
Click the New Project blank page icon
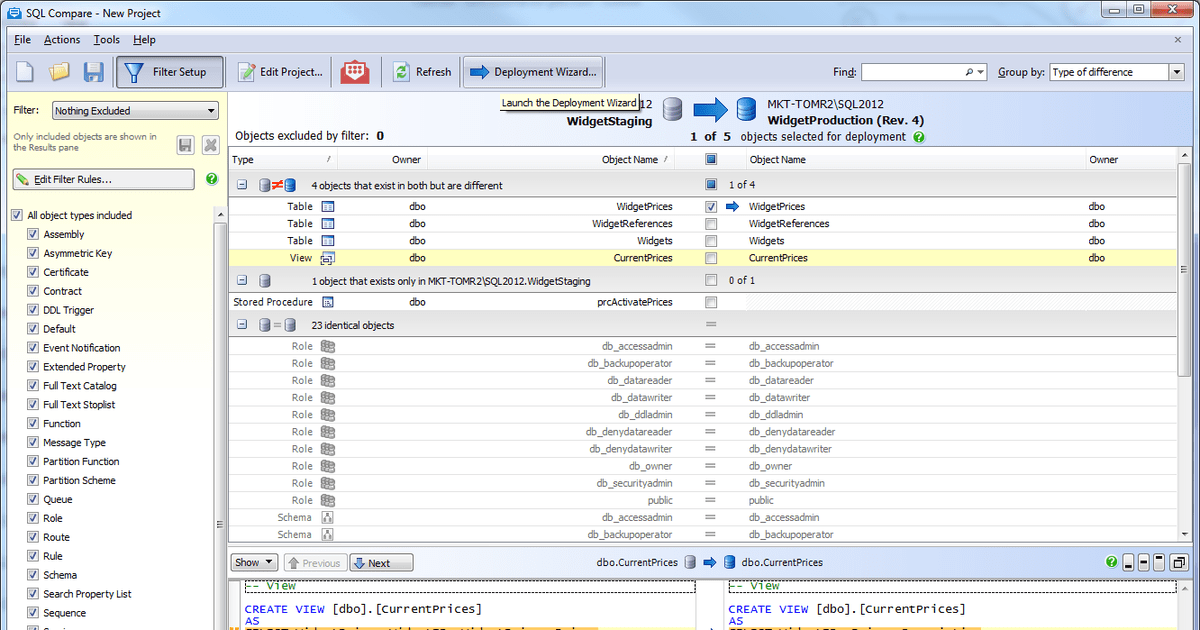point(25,72)
